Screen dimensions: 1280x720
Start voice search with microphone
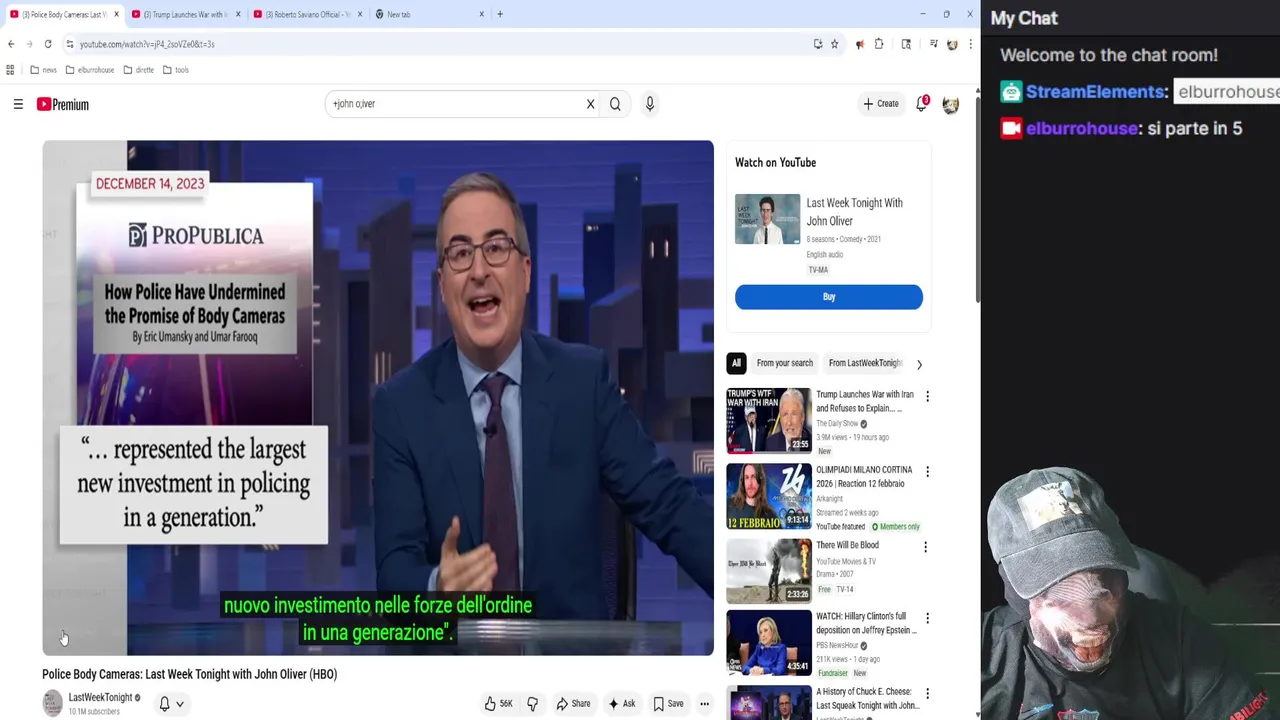pyautogui.click(x=649, y=104)
